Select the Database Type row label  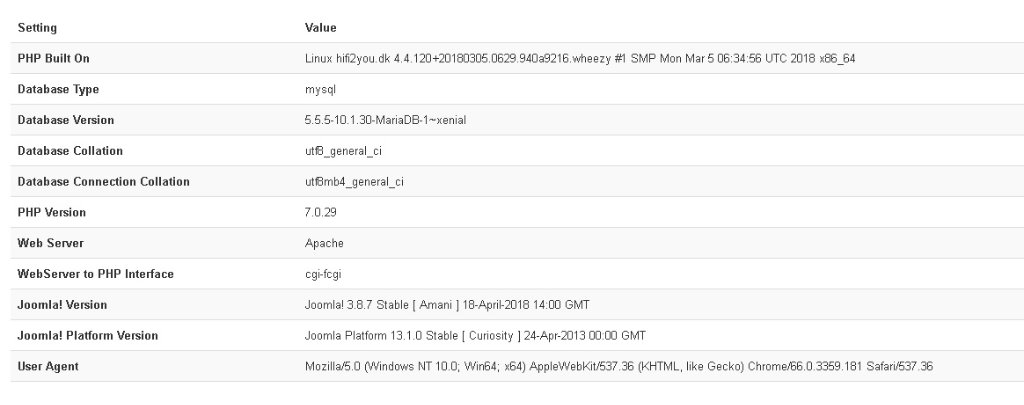tap(58, 89)
